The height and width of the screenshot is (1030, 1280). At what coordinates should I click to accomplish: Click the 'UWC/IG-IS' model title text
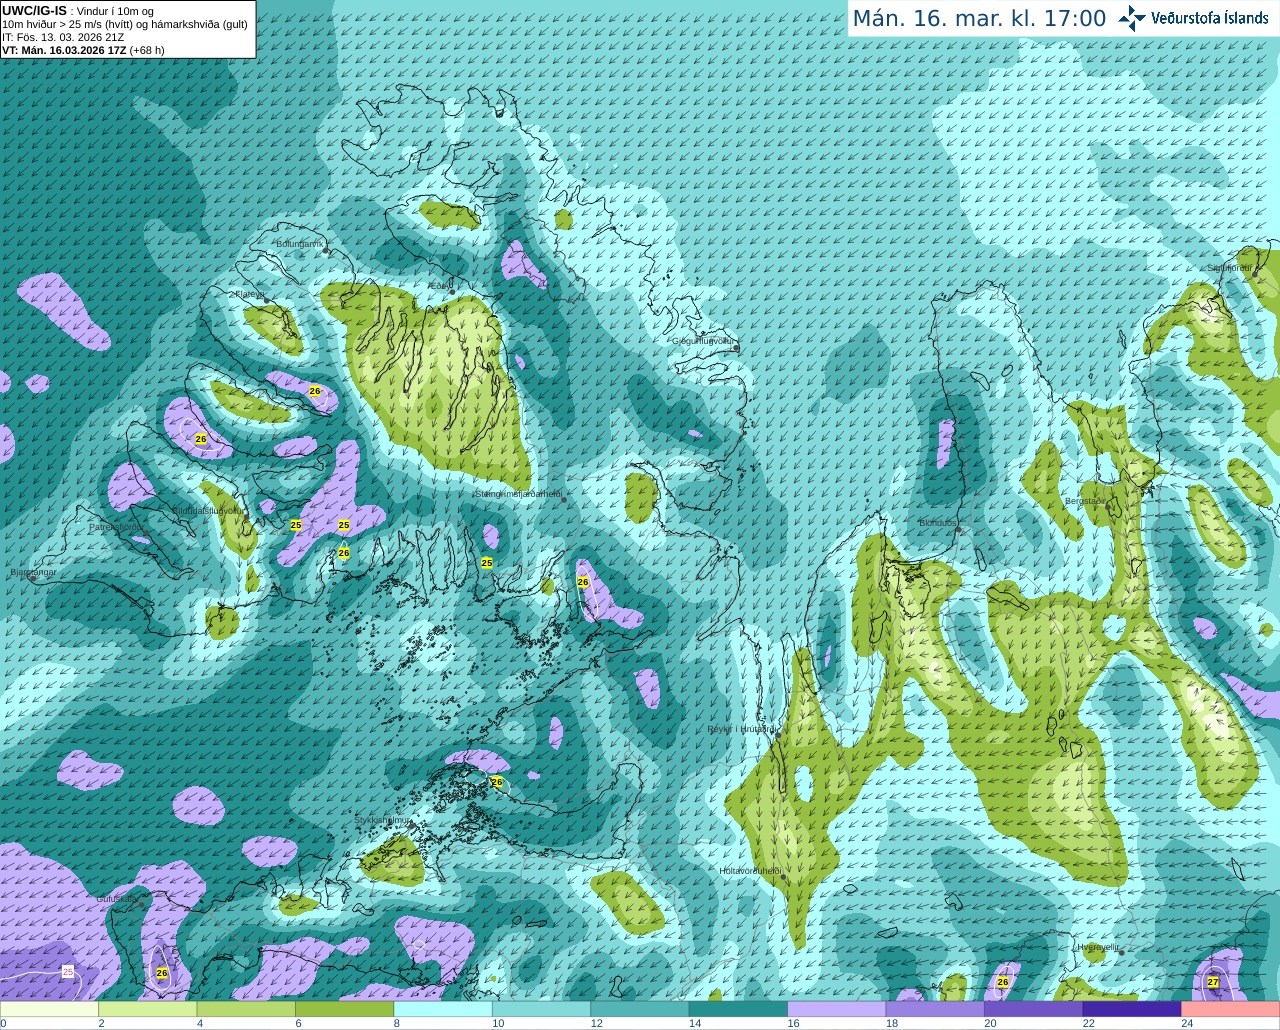[x=34, y=11]
